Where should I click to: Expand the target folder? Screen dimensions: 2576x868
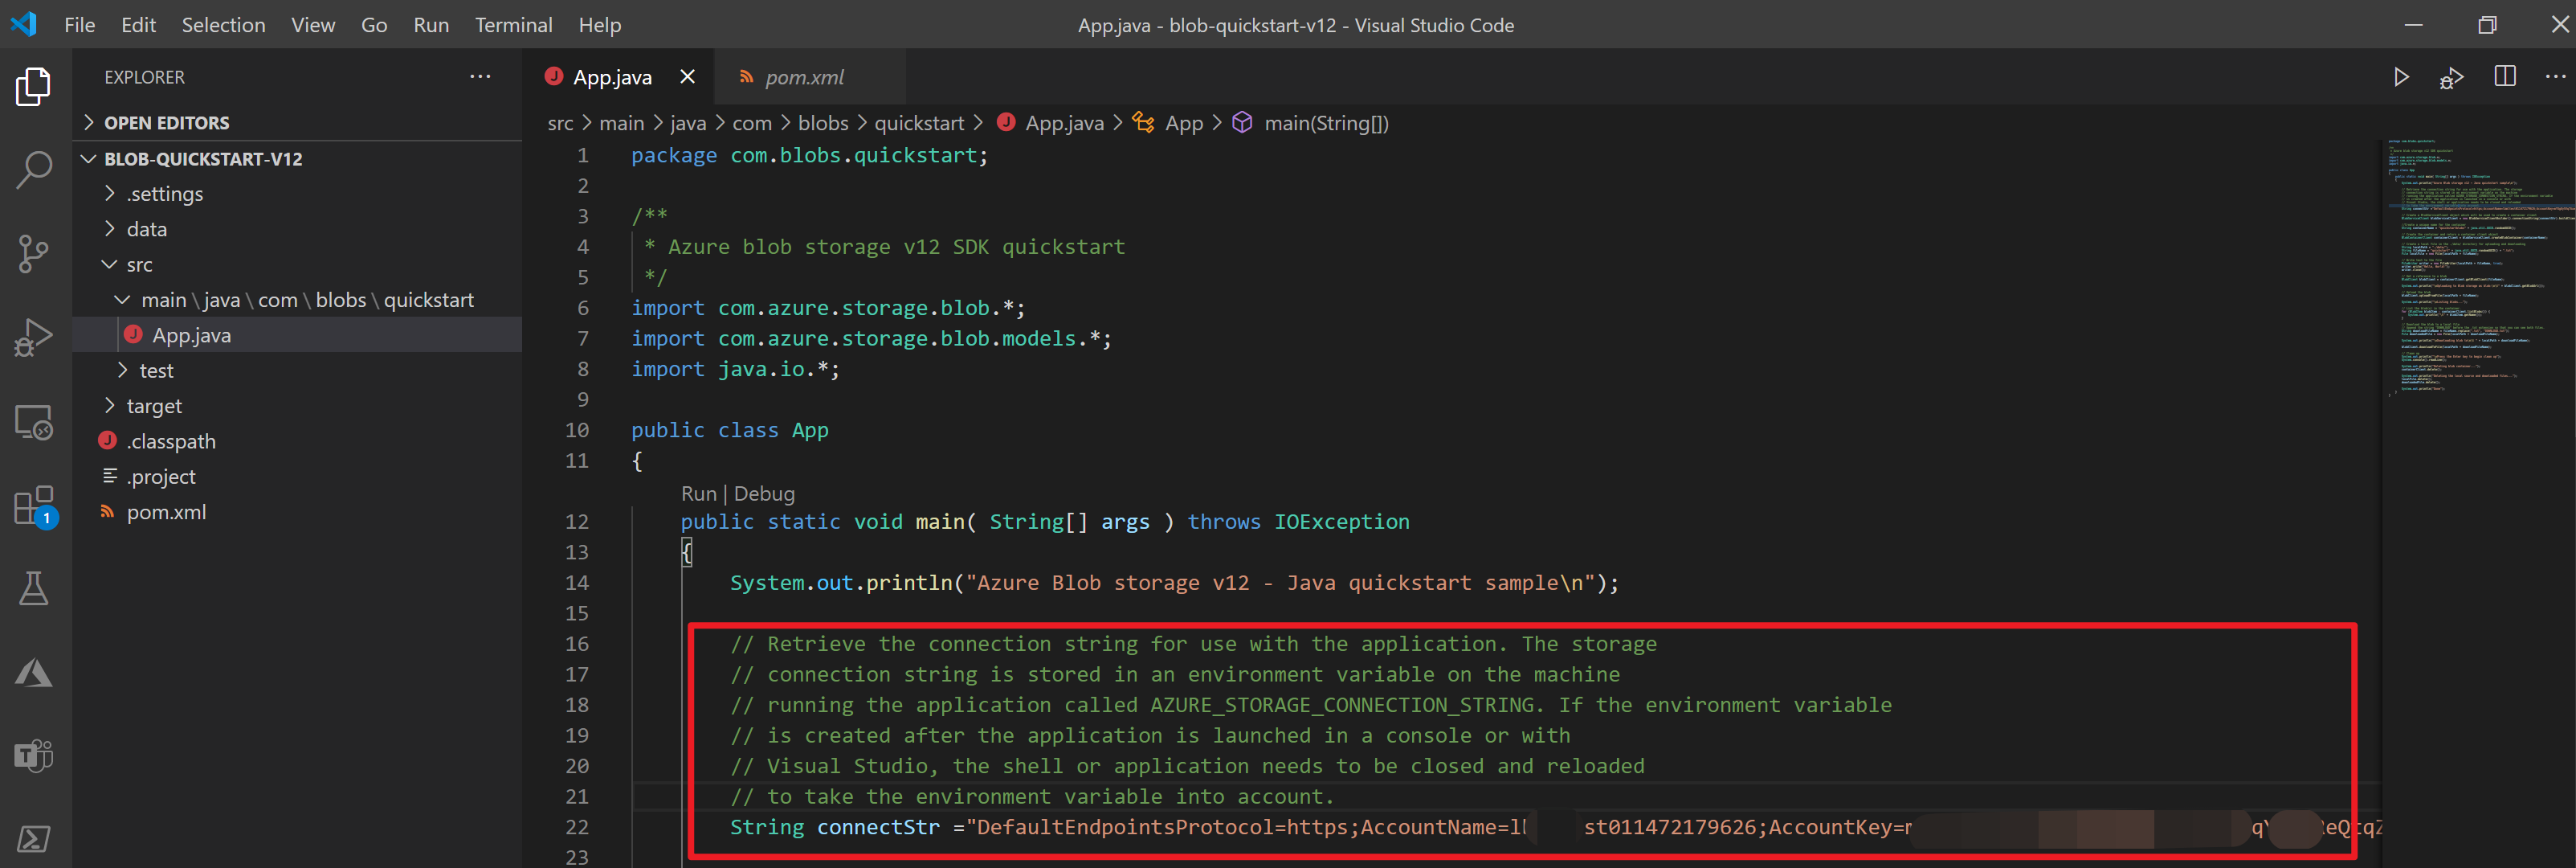click(x=154, y=406)
